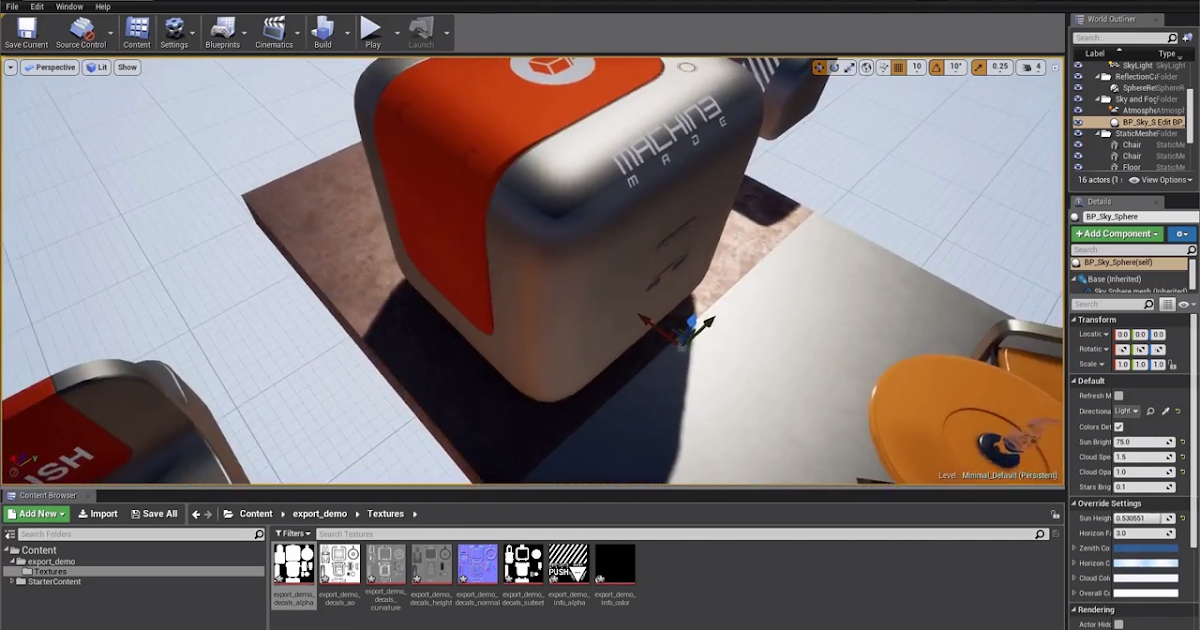Open the Filters dropdown in Content Browser
The height and width of the screenshot is (630, 1200).
[293, 534]
